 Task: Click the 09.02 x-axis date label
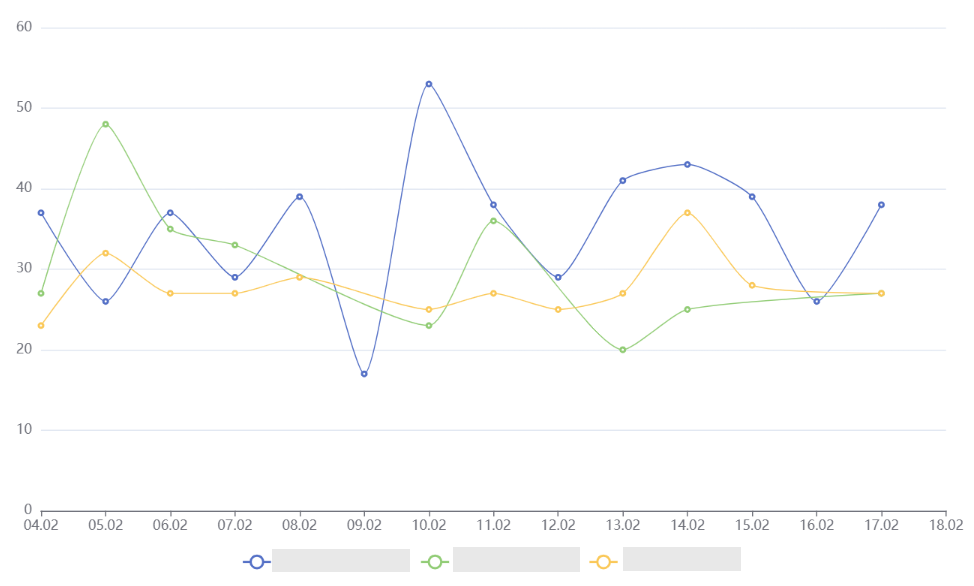pyautogui.click(x=364, y=524)
